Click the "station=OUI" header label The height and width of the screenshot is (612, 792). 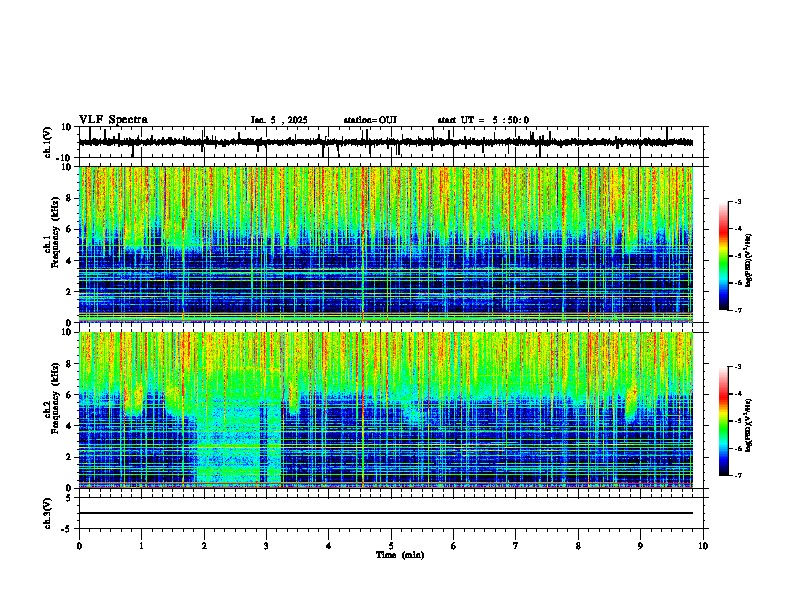click(370, 120)
